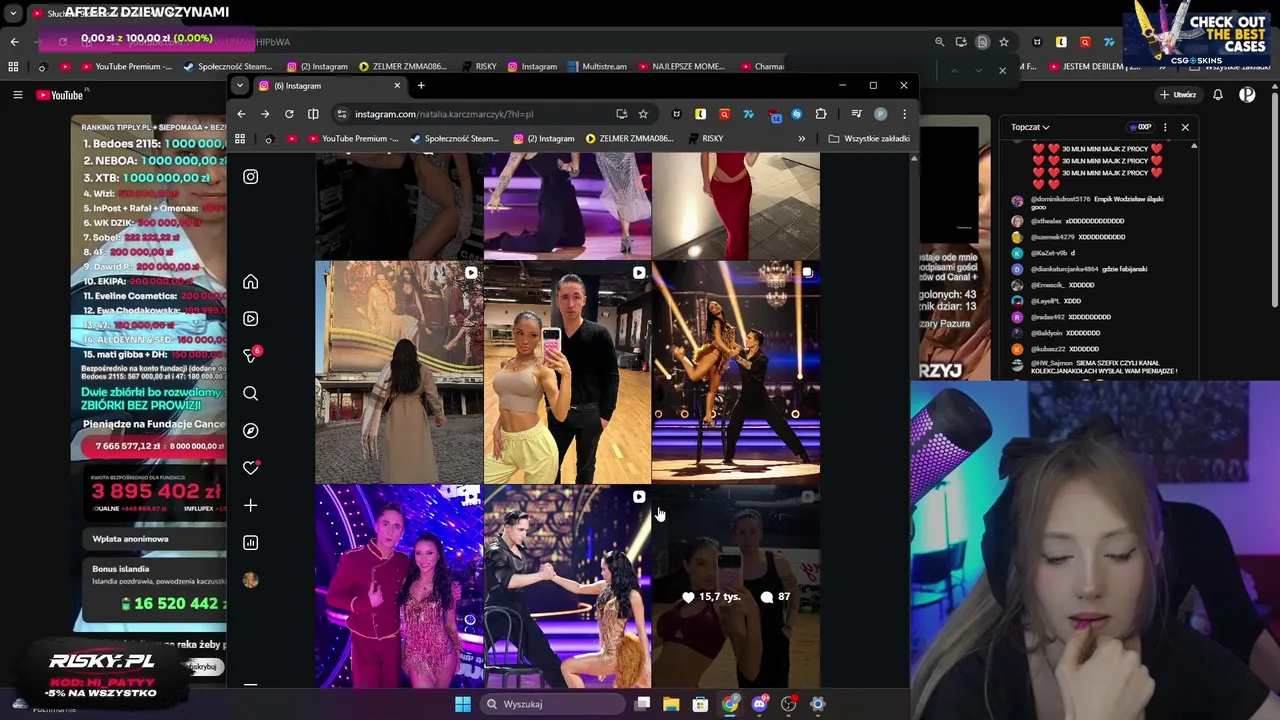Go back in the Instagram browser window
The height and width of the screenshot is (720, 1280).
[241, 114]
